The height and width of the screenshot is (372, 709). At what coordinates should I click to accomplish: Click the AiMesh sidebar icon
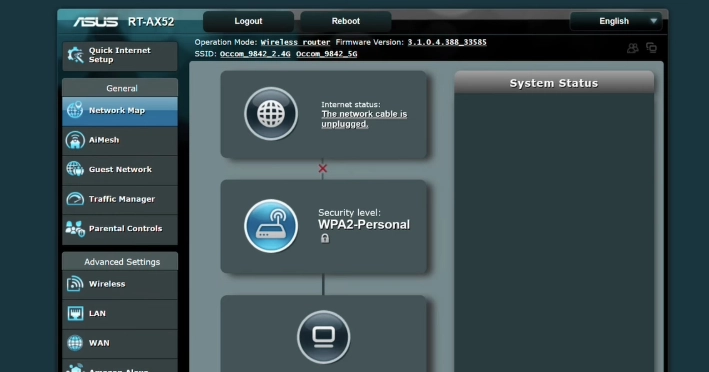pos(75,140)
